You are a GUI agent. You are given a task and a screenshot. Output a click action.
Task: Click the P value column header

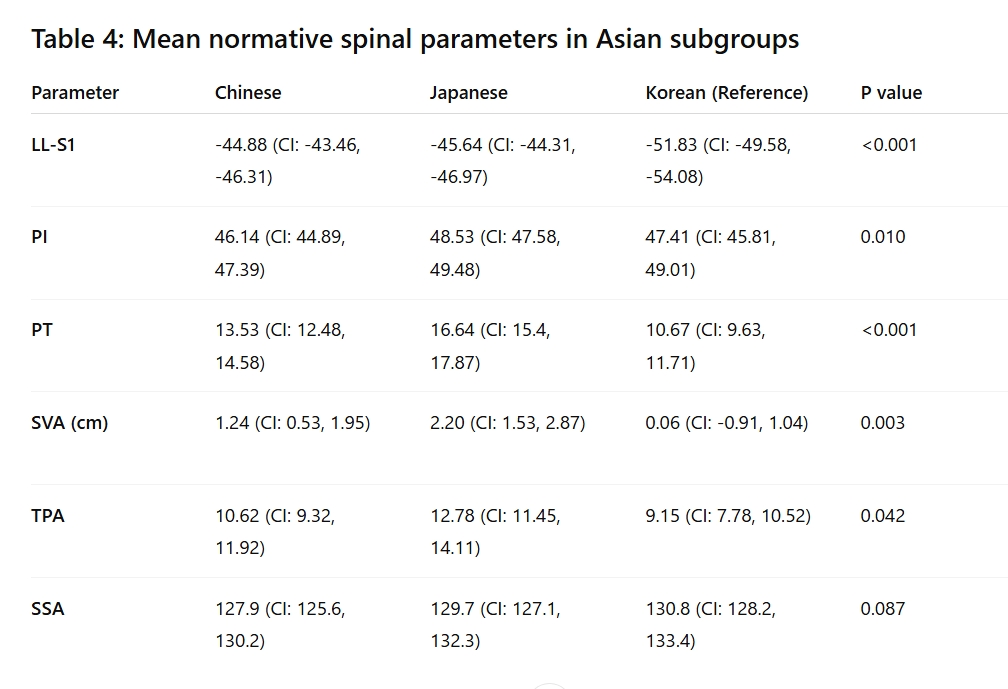[892, 93]
